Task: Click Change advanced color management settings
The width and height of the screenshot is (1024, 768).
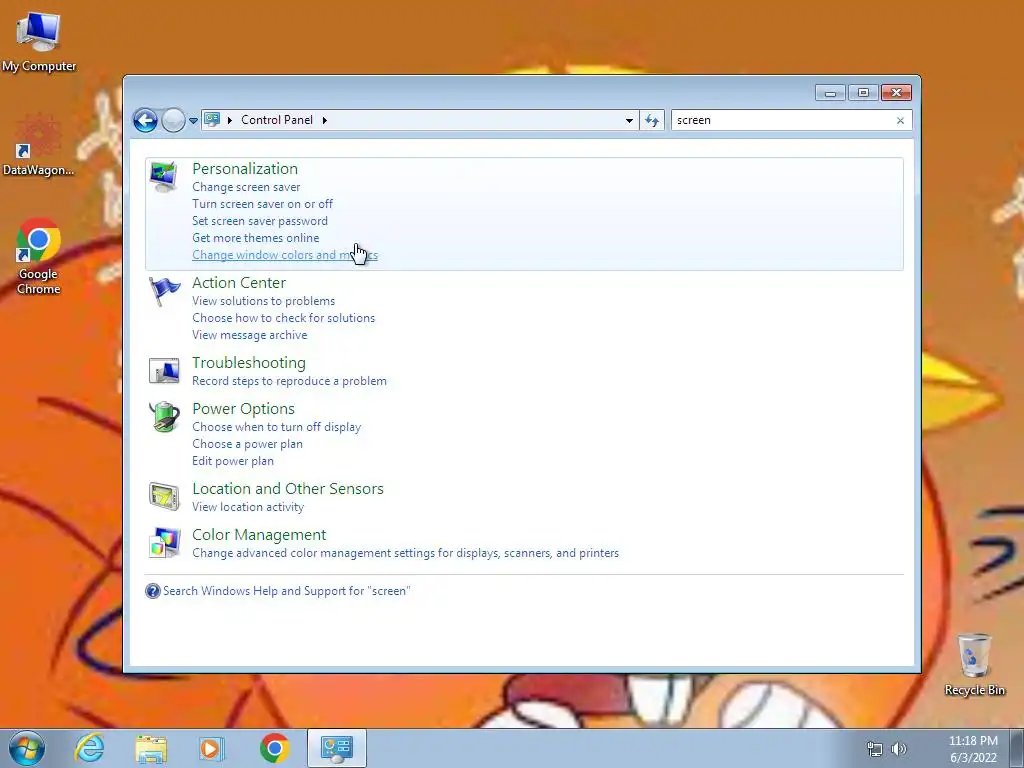Action: click(406, 553)
